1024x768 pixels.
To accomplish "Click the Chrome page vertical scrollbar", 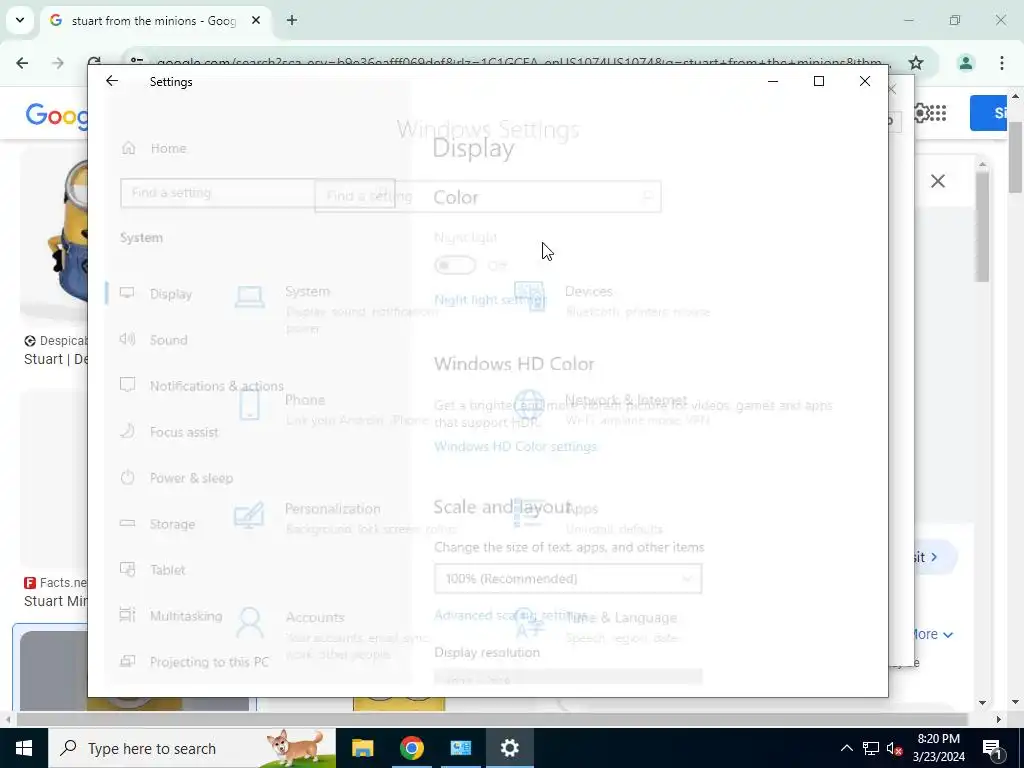I will coord(1016,157).
